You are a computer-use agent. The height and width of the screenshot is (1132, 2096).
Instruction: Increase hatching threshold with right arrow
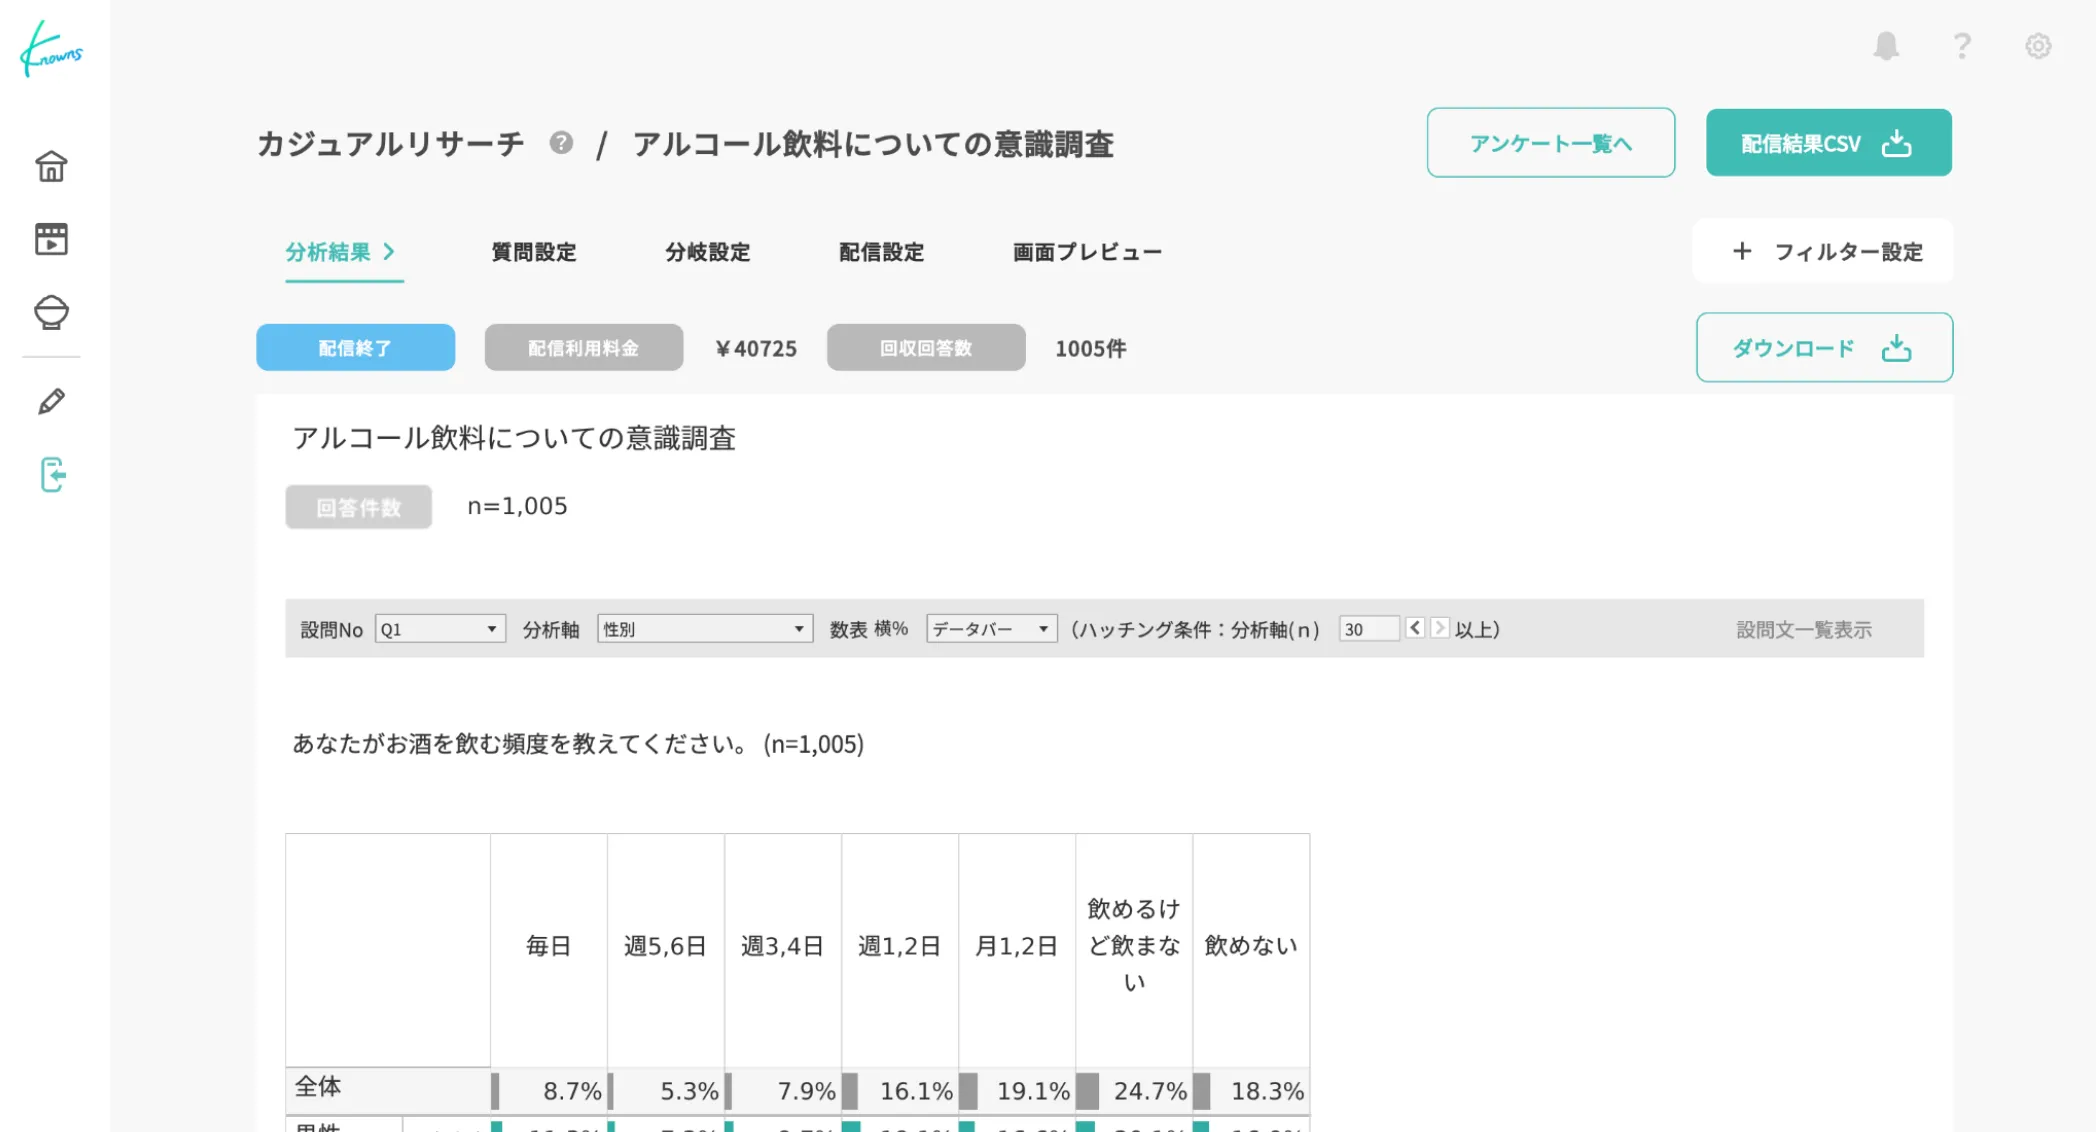[x=1440, y=628]
